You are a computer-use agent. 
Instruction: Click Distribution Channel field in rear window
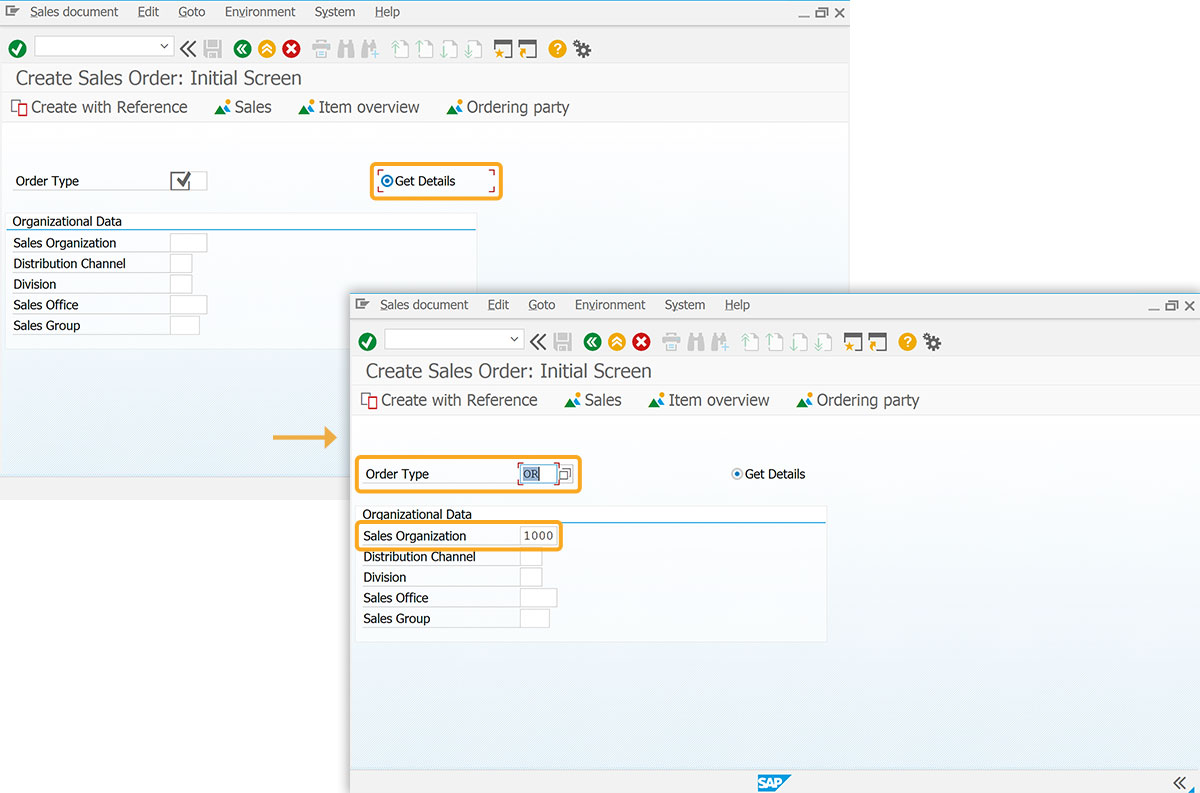pyautogui.click(x=181, y=263)
